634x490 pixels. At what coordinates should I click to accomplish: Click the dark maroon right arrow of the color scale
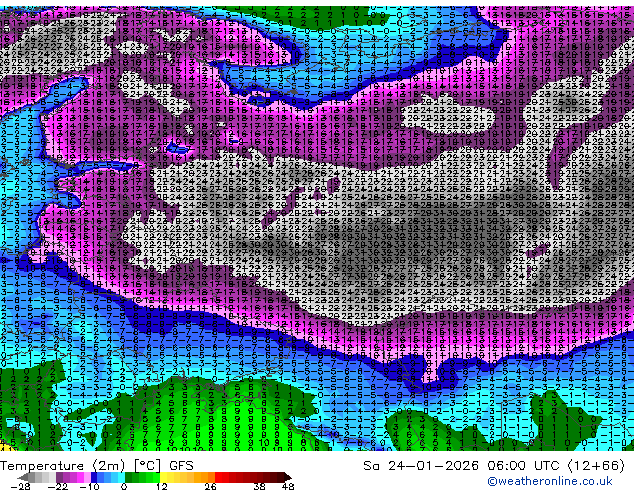287,477
